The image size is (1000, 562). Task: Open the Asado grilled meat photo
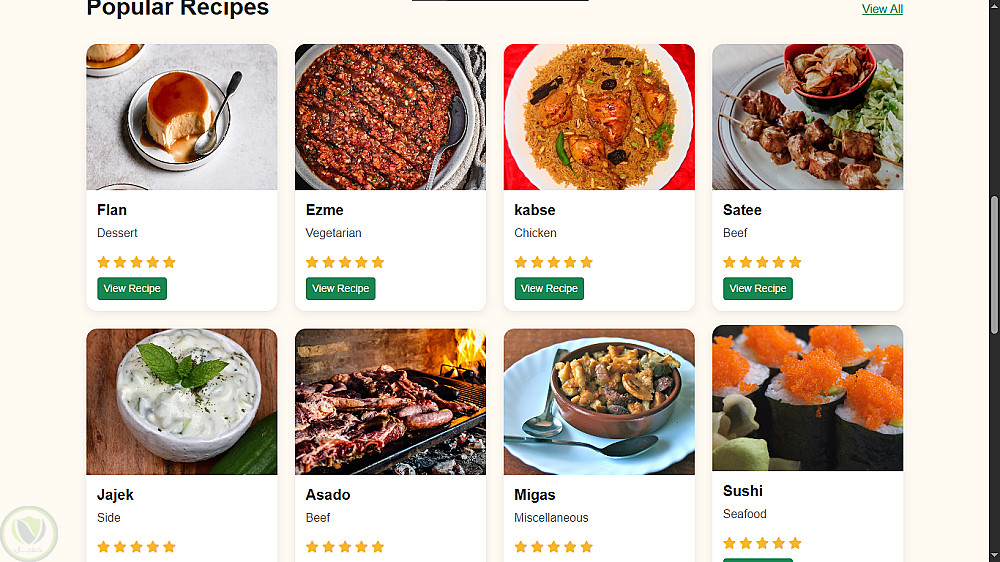click(x=390, y=401)
